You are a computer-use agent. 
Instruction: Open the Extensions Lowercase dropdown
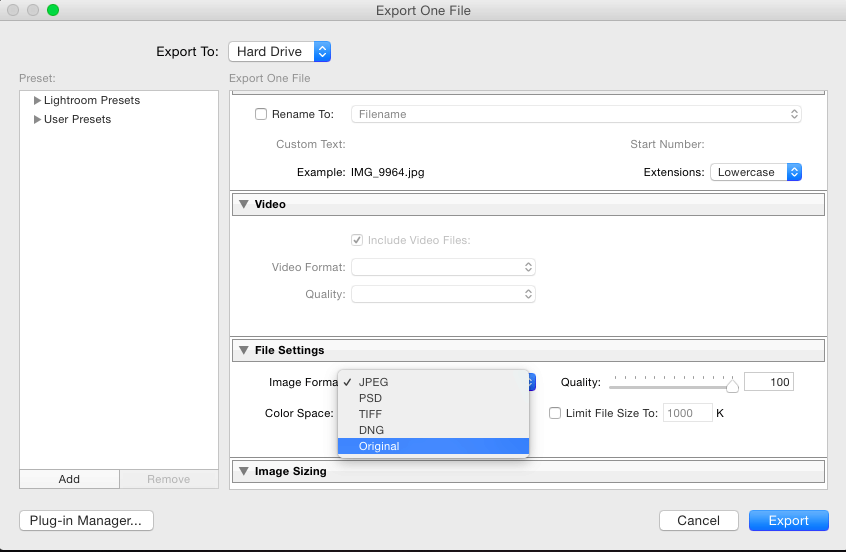tap(755, 172)
